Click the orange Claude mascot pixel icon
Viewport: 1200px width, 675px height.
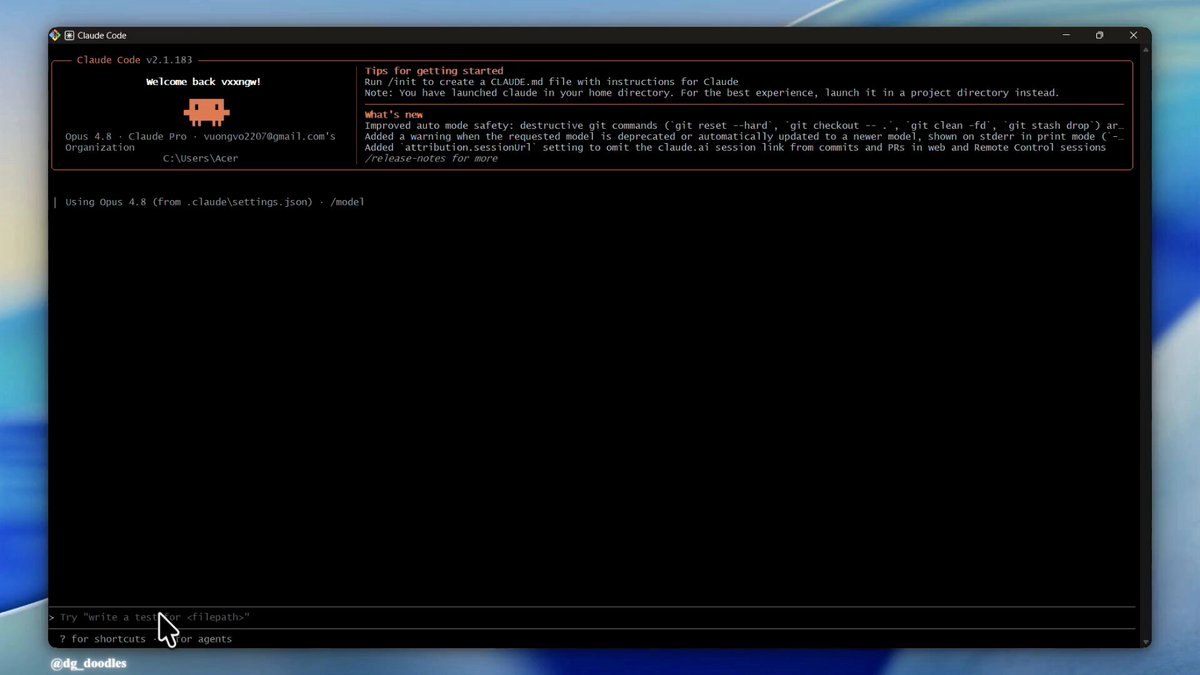[x=207, y=111]
